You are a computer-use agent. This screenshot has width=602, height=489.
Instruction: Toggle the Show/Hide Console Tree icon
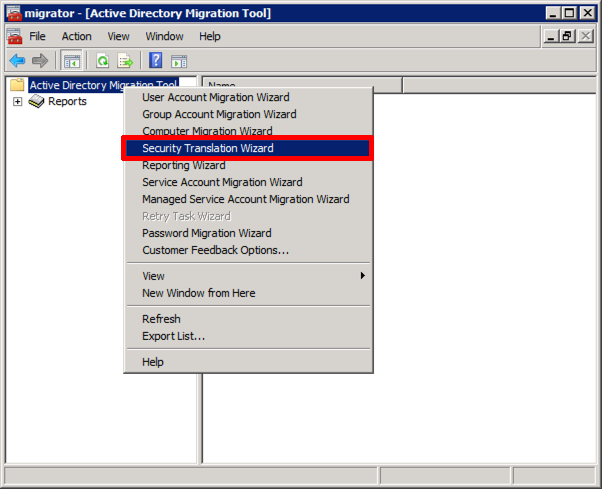coord(72,61)
